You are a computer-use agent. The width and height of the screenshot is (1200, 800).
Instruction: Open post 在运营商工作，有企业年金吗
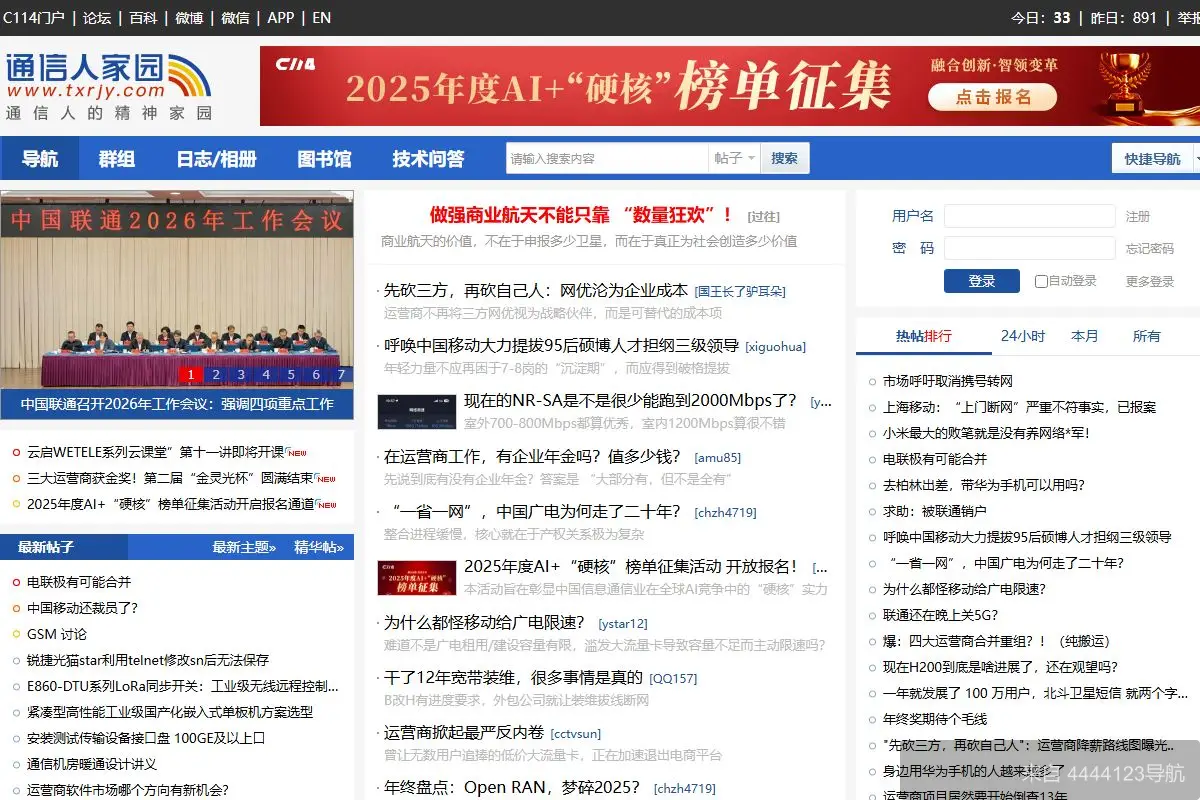coord(532,456)
